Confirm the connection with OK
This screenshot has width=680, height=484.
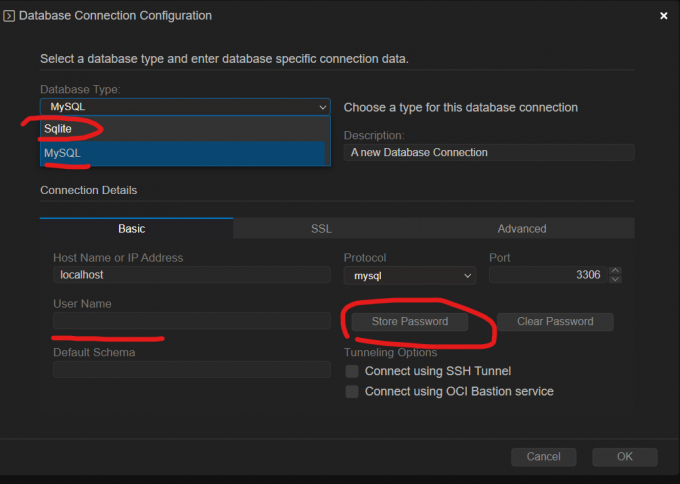[624, 457]
